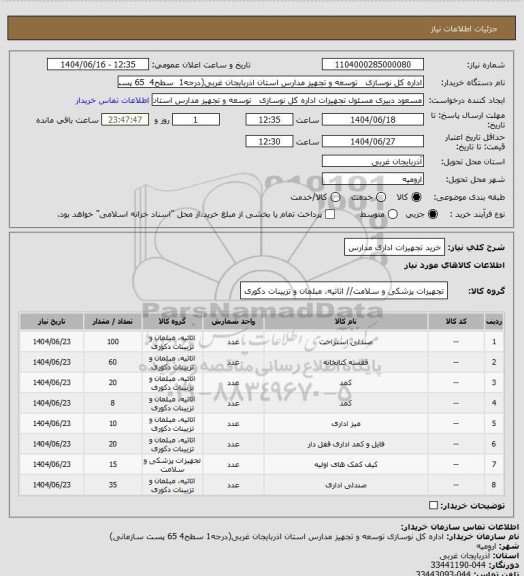This screenshot has height=576, width=524.
Task: Click item name فایل و کمد اداری قفل دار
Action: (345, 444)
